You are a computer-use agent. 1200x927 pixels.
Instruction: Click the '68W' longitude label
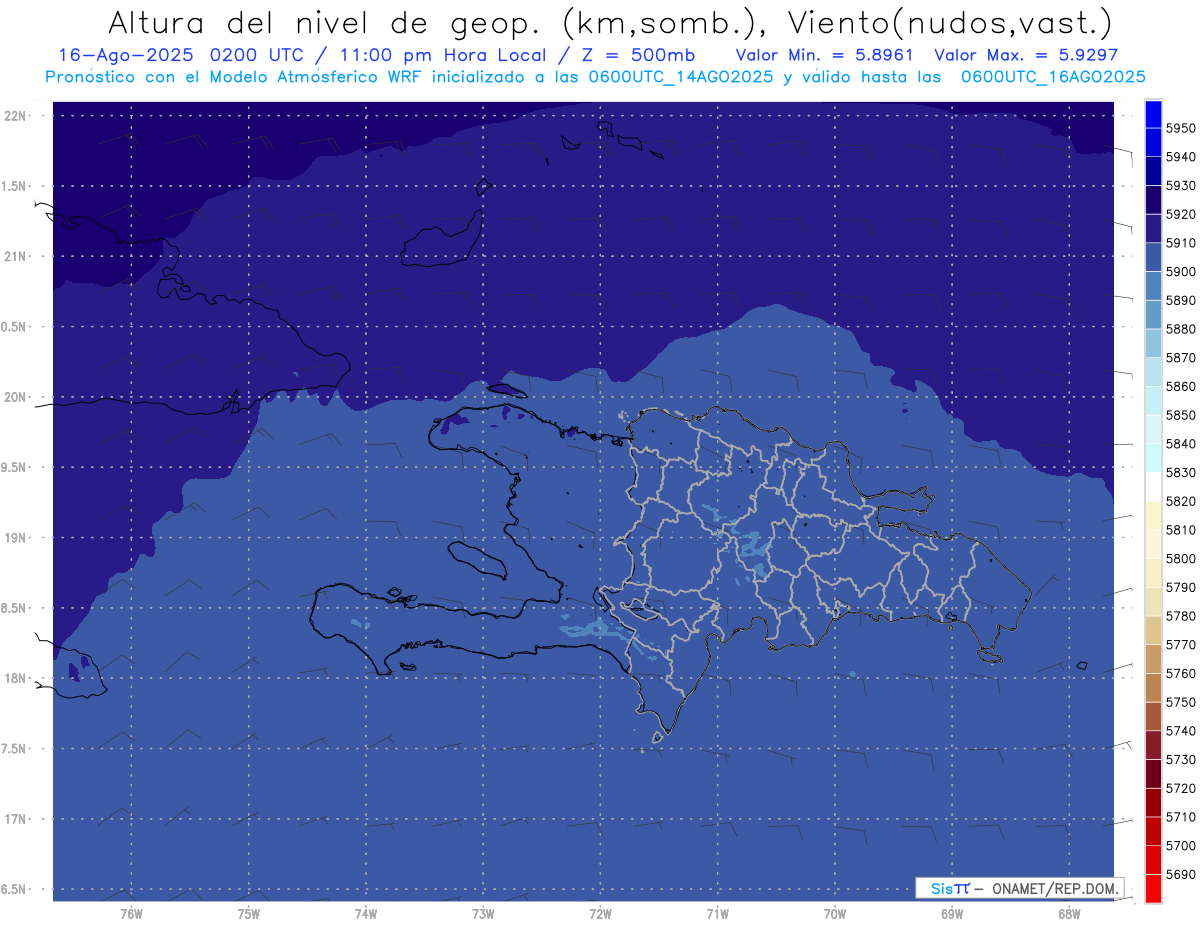point(1069,913)
